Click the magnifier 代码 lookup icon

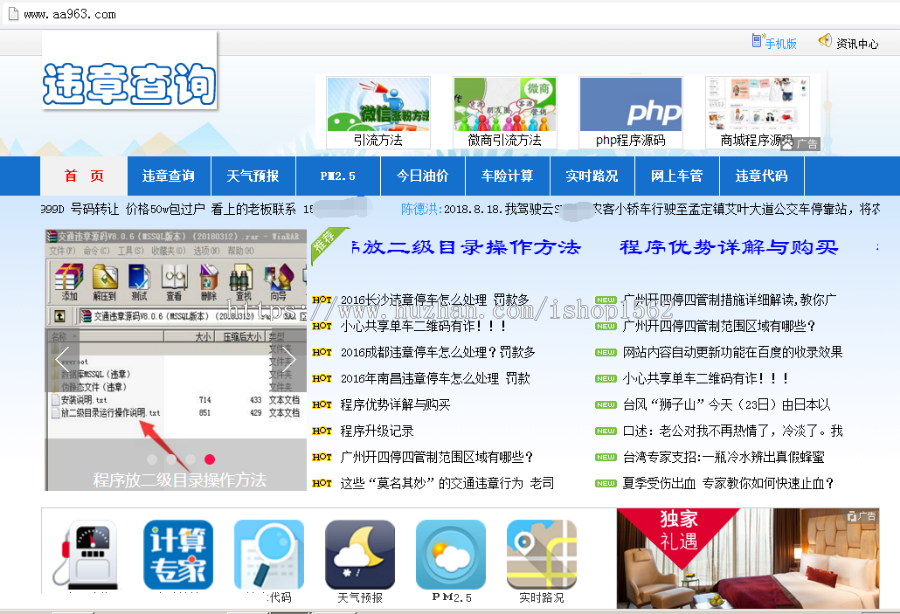pyautogui.click(x=269, y=555)
